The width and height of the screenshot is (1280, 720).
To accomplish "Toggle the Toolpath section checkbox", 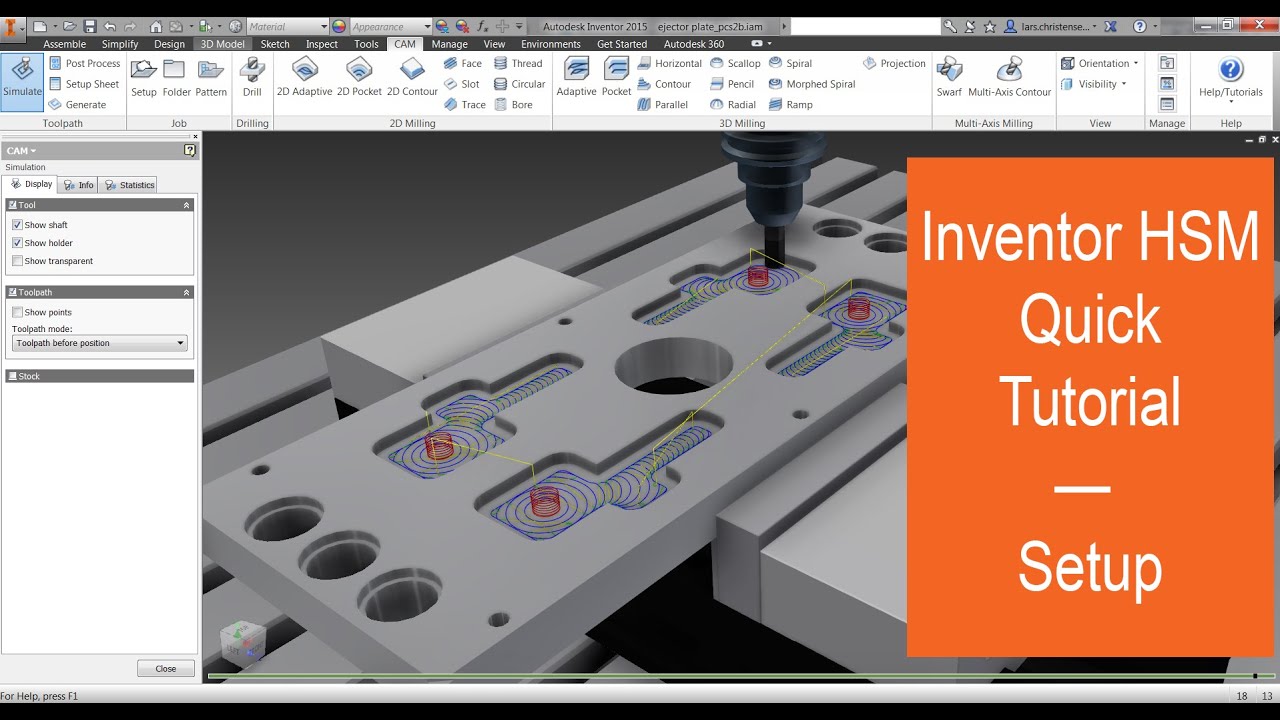I will 13,292.
